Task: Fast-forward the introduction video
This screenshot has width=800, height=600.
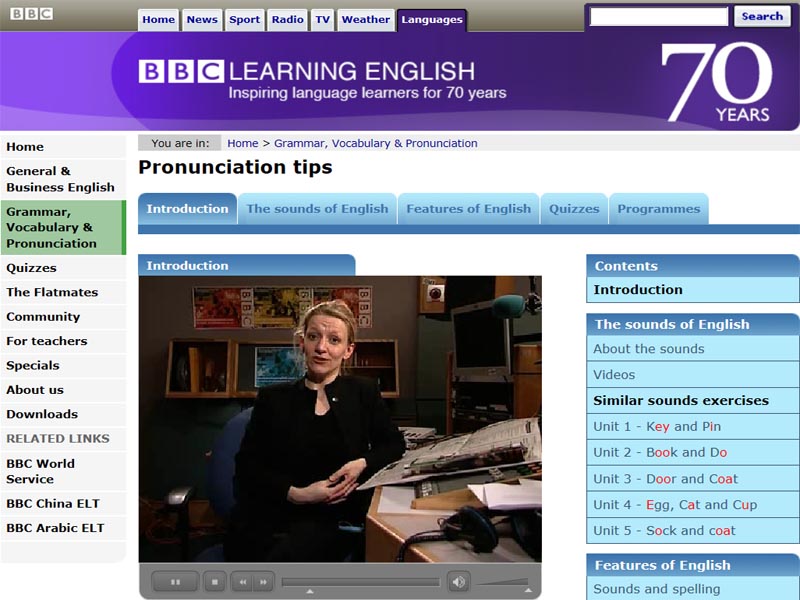Action: coord(264,582)
